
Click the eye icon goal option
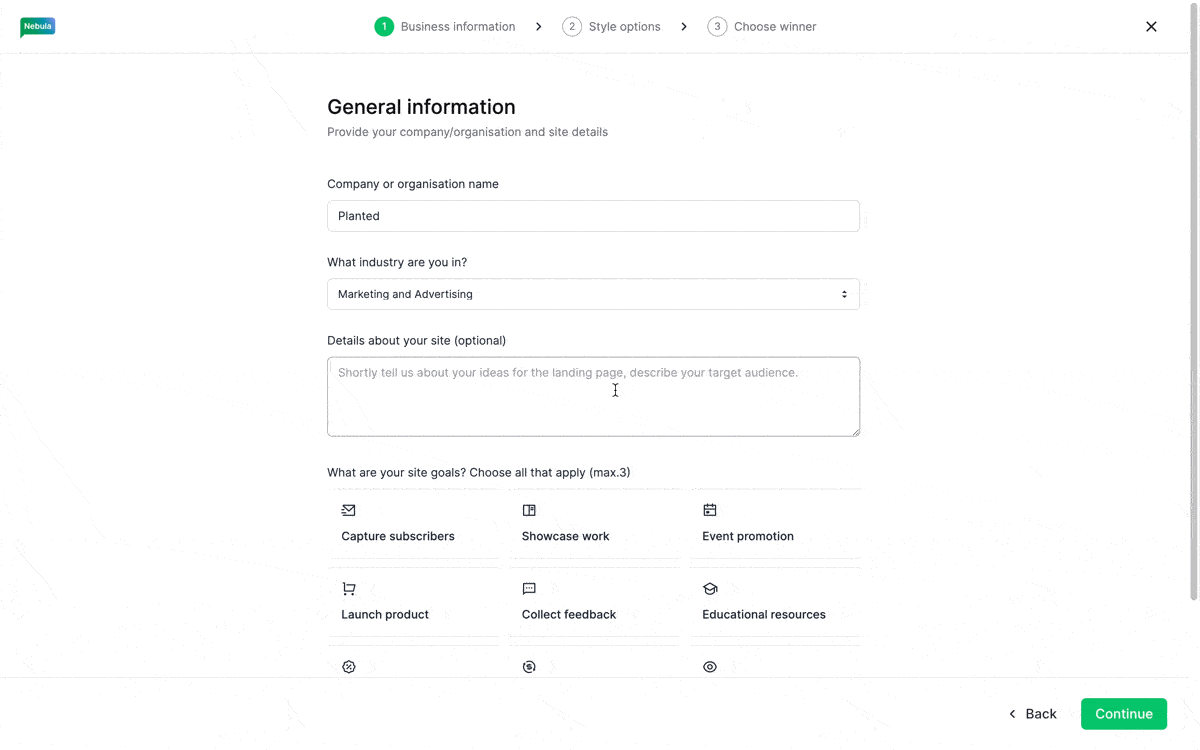tap(710, 667)
